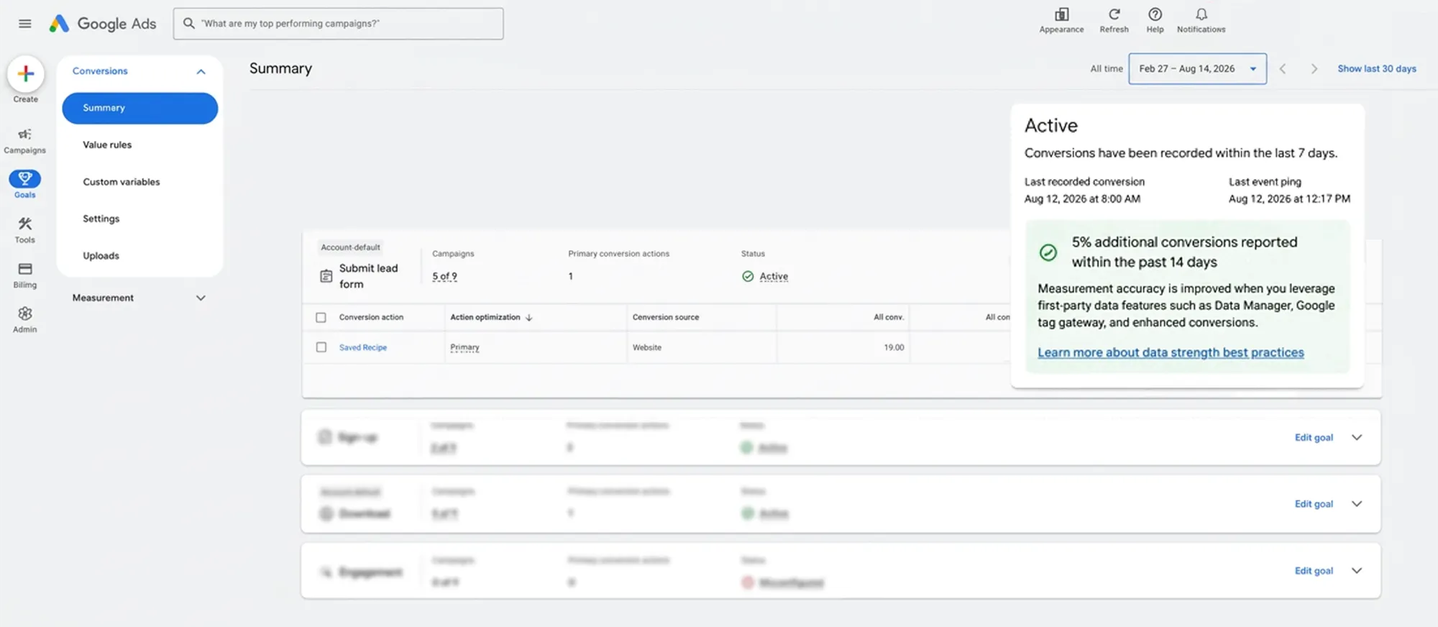This screenshot has width=1438, height=627.
Task: Open the Help icon
Action: pos(1155,15)
